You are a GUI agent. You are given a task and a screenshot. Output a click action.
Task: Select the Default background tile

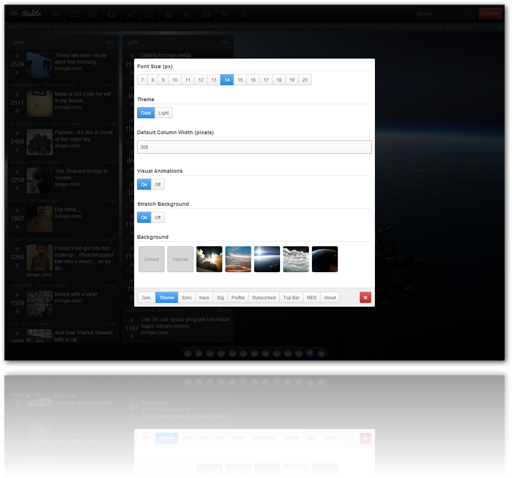[151, 259]
